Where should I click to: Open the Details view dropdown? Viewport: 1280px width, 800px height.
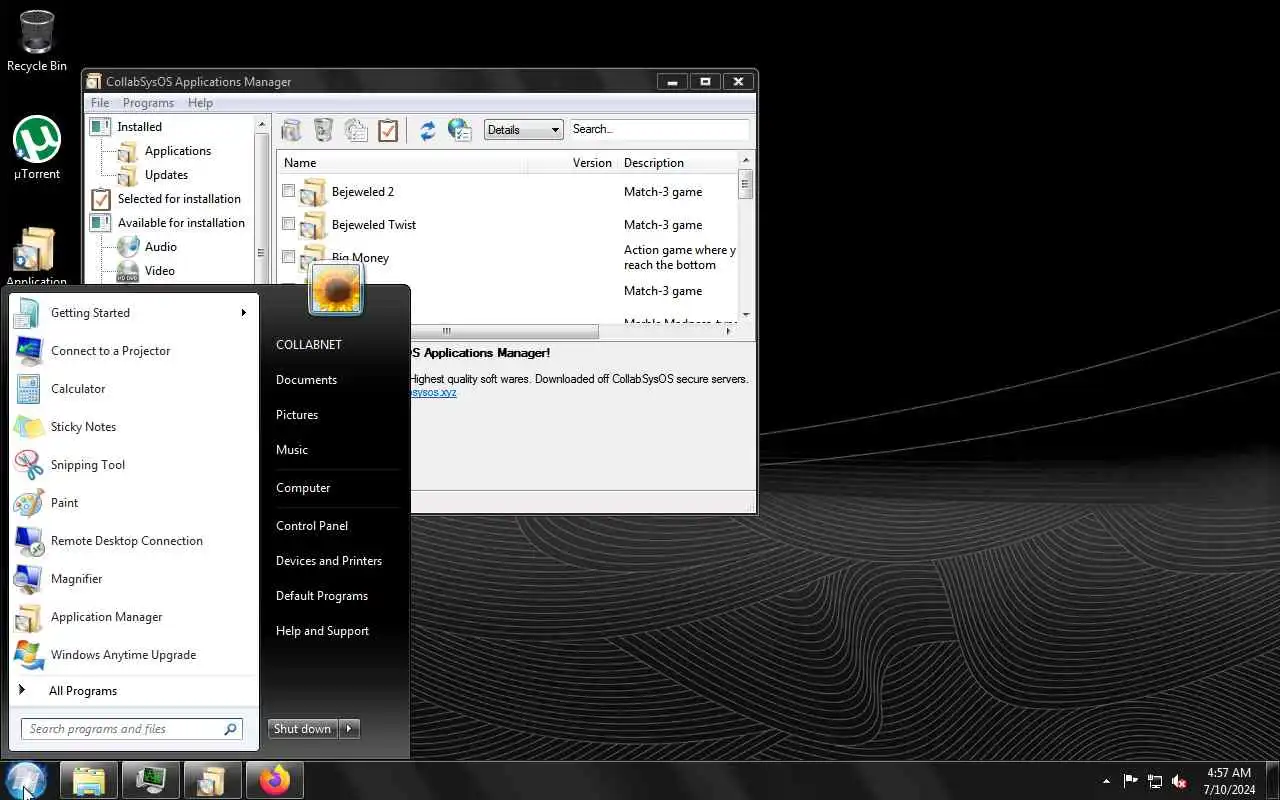click(524, 129)
